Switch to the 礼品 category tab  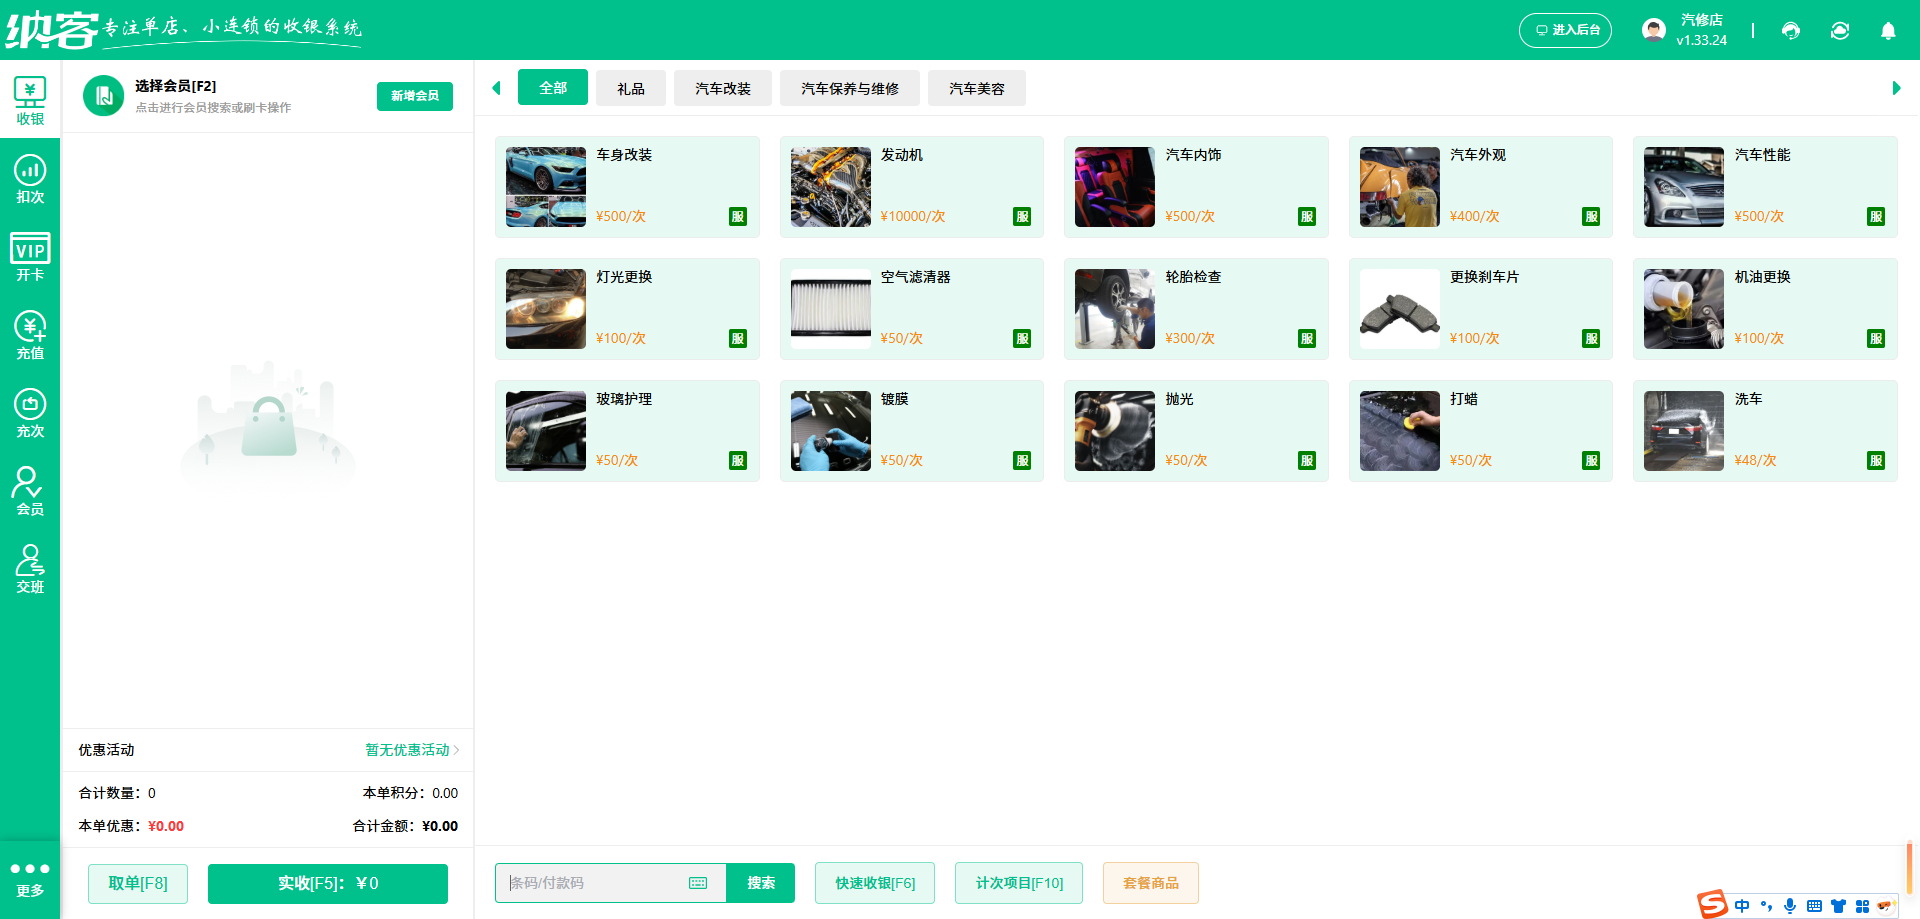point(630,88)
